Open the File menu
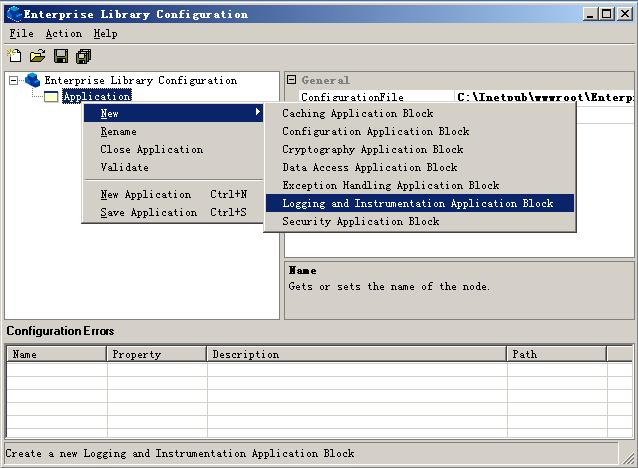638x468 pixels. [21, 33]
